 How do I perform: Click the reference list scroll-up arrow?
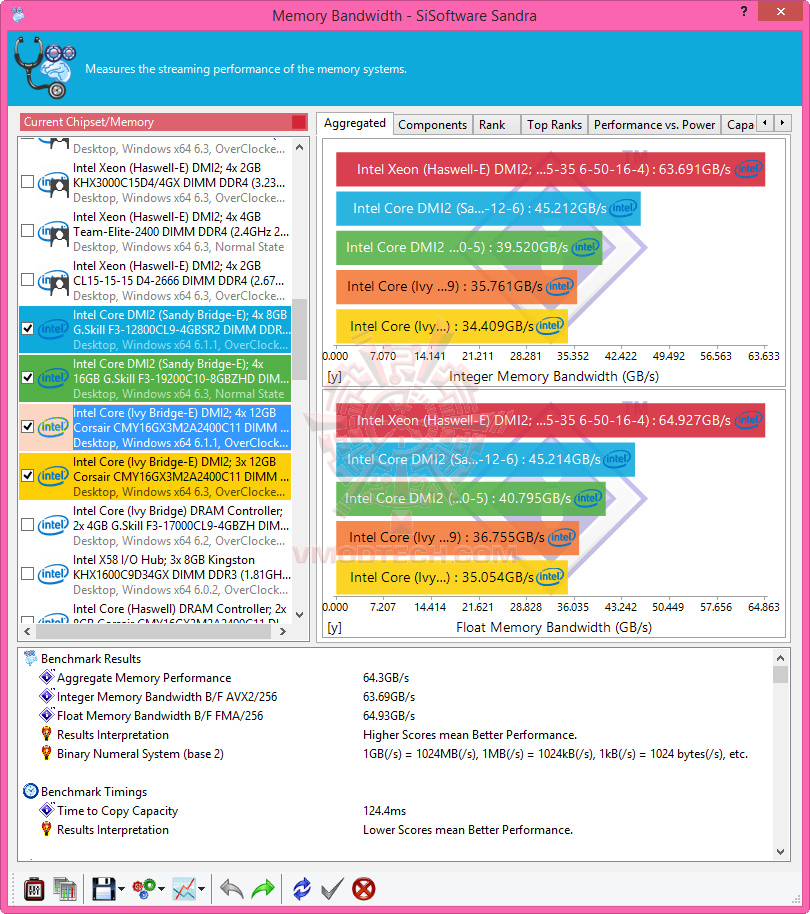pos(300,147)
